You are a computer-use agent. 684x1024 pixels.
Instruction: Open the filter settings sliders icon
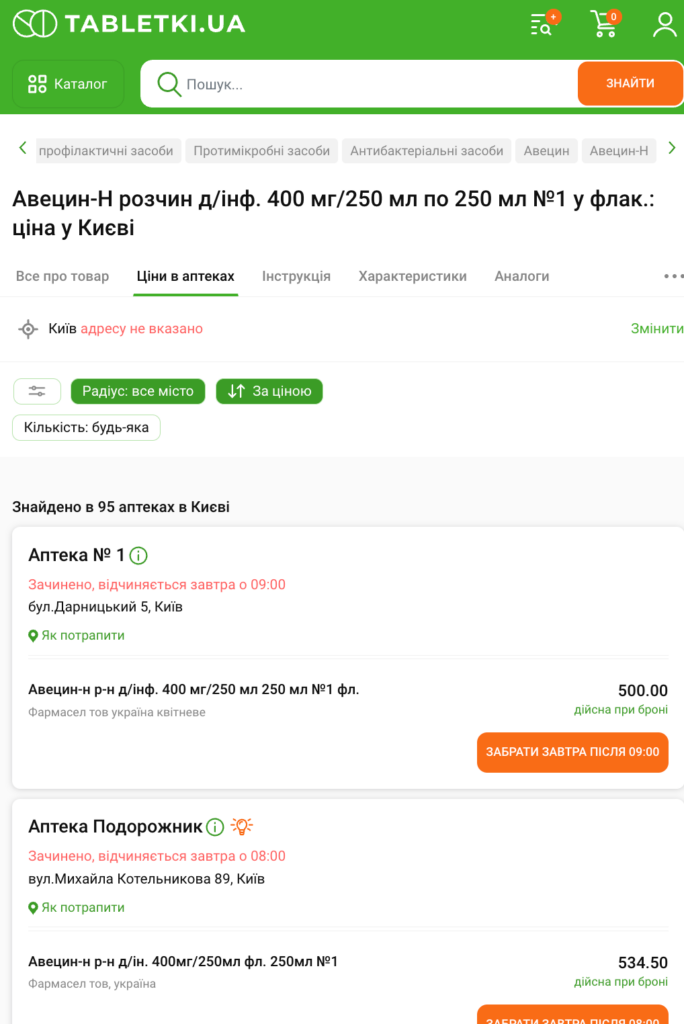(x=37, y=391)
